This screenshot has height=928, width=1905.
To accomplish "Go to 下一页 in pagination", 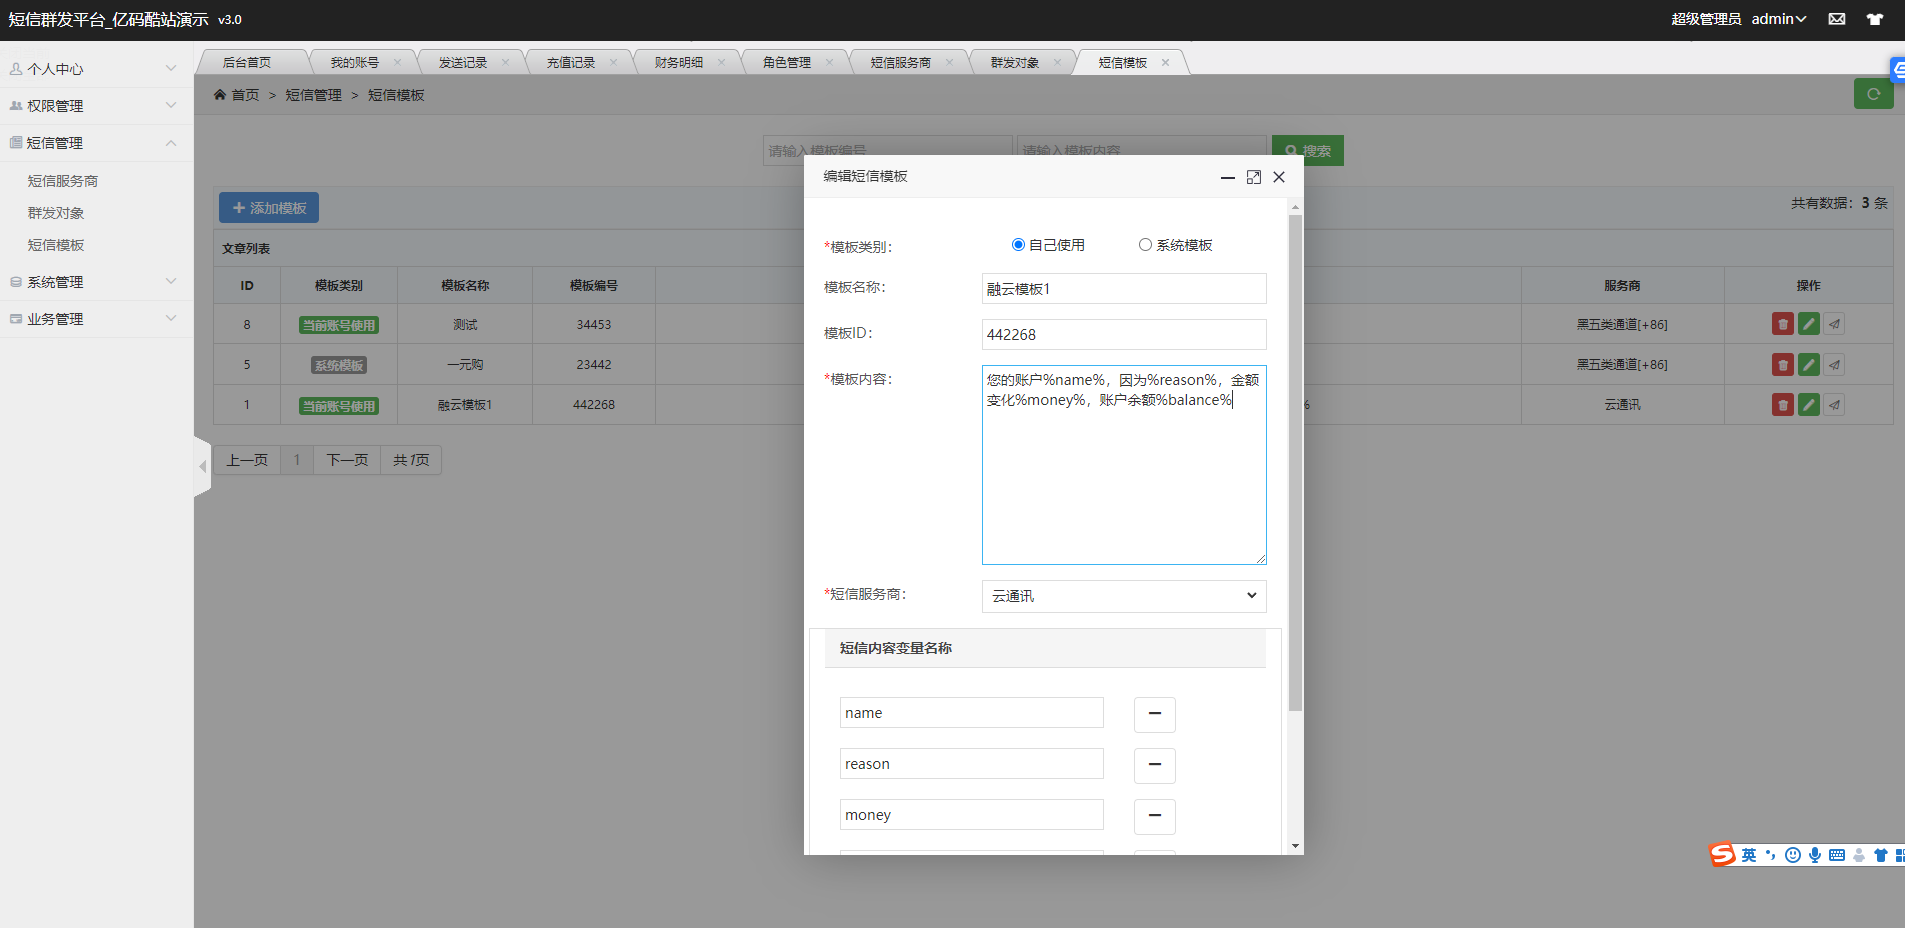I will [x=347, y=460].
